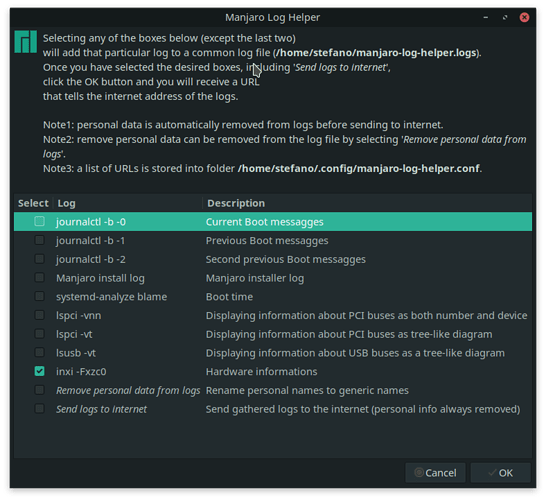Select the PCI buses number and device description
Viewport: 546px width, 500px height.
pos(366,315)
